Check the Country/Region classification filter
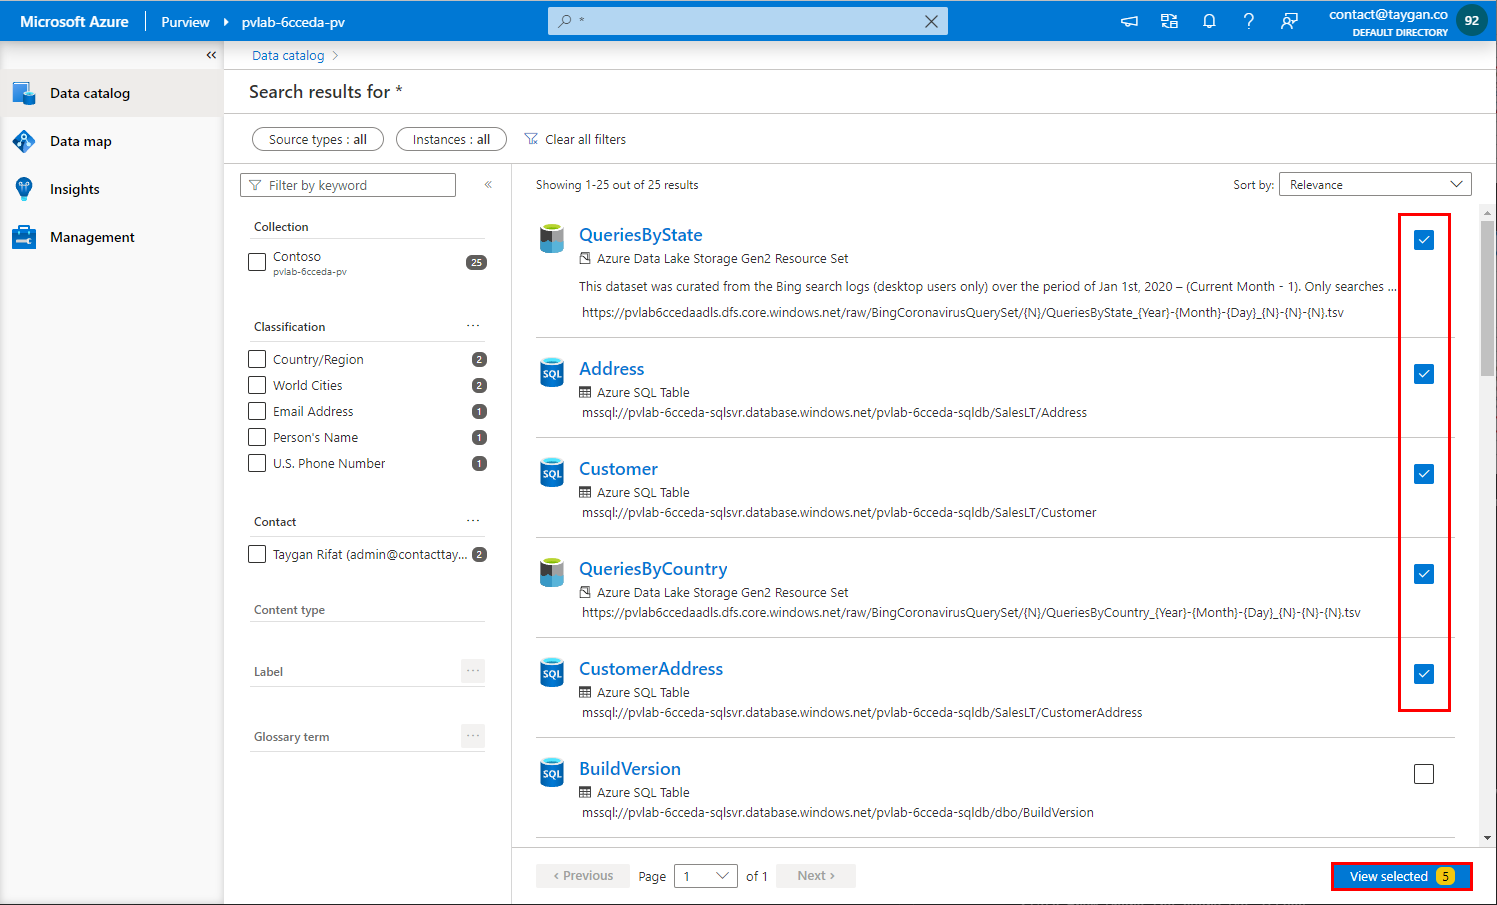This screenshot has width=1497, height=905. (x=257, y=359)
